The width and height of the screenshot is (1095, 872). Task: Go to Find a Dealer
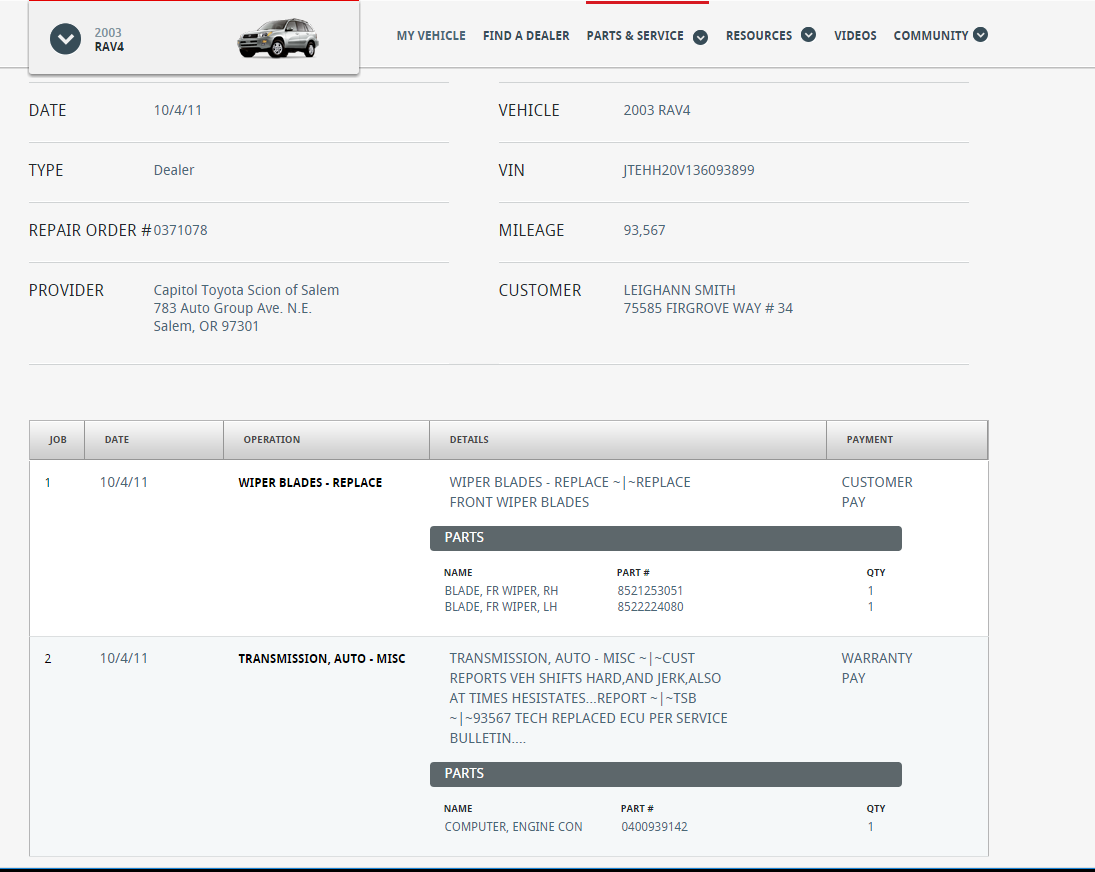click(x=526, y=36)
